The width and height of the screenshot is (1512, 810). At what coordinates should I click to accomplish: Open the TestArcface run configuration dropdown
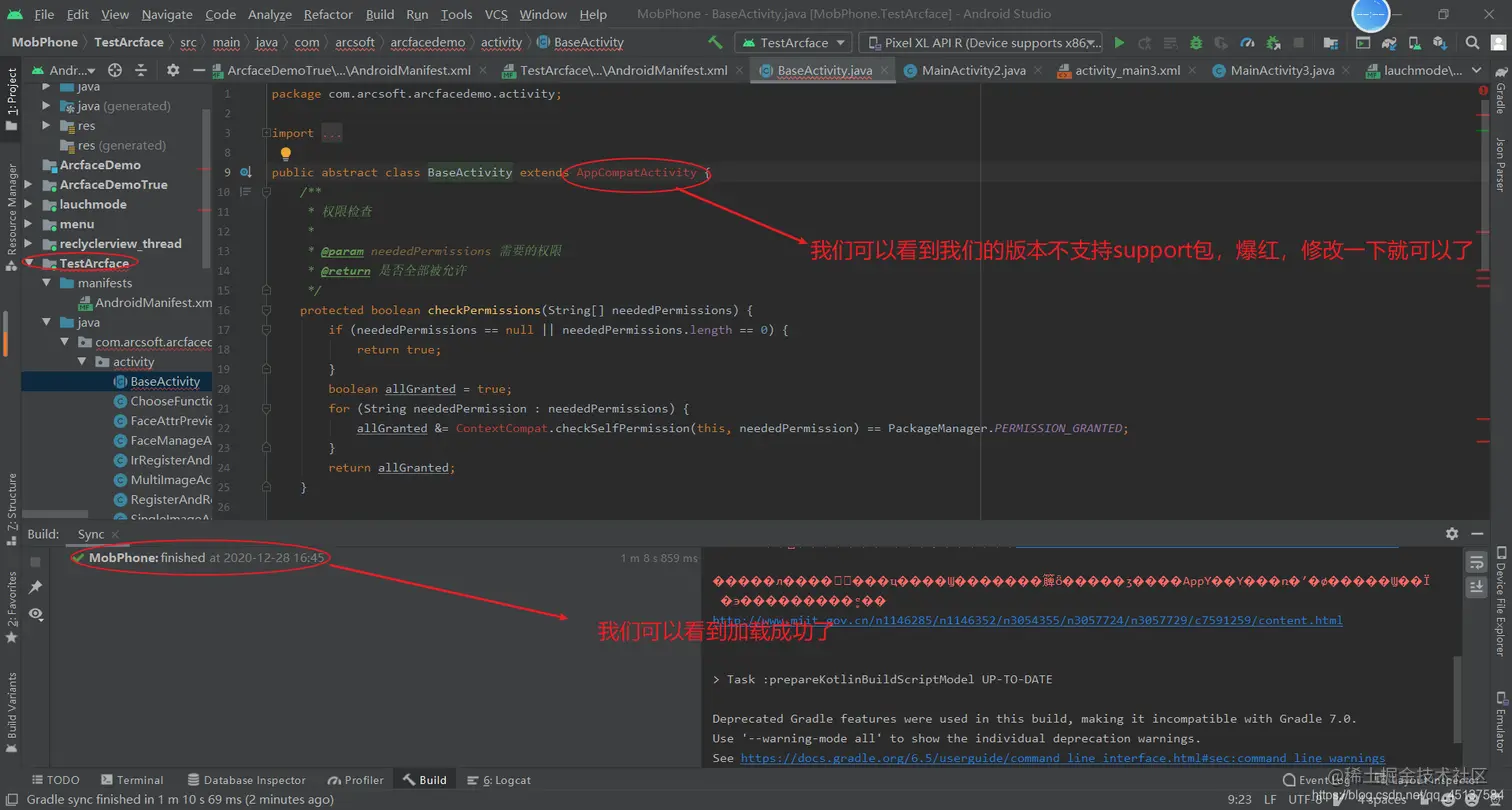pyautogui.click(x=793, y=43)
